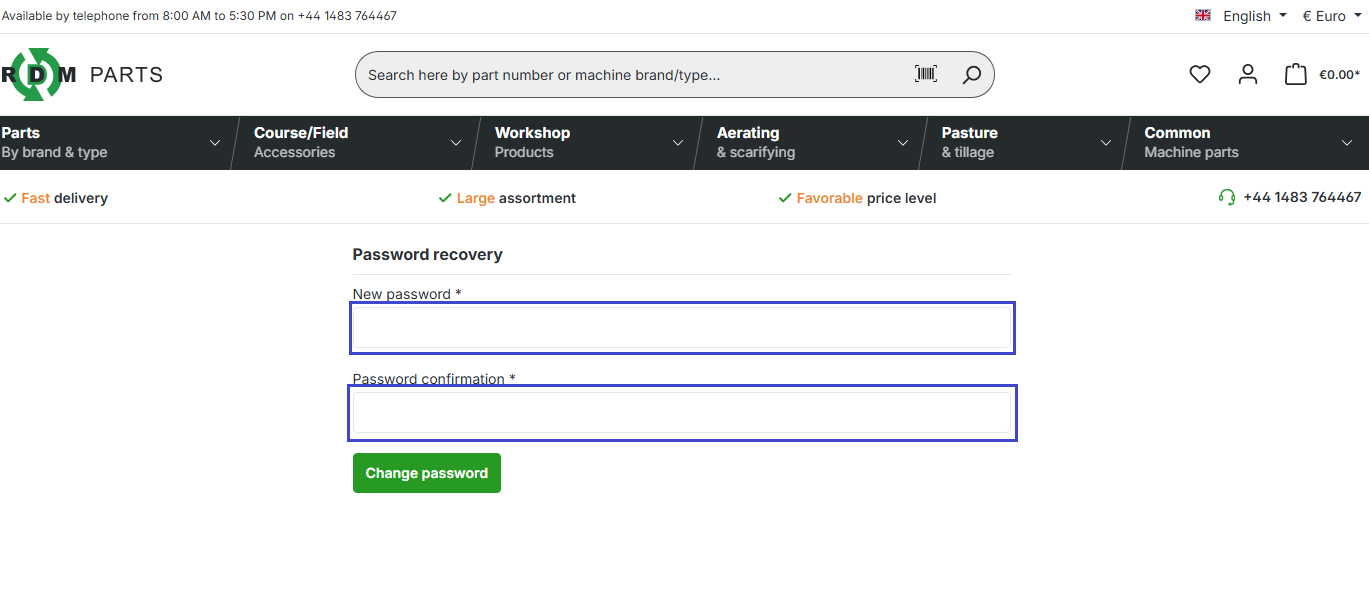Image resolution: width=1369 pixels, height=601 pixels.
Task: Open the Pasture & tillage menu
Action: coord(1024,143)
